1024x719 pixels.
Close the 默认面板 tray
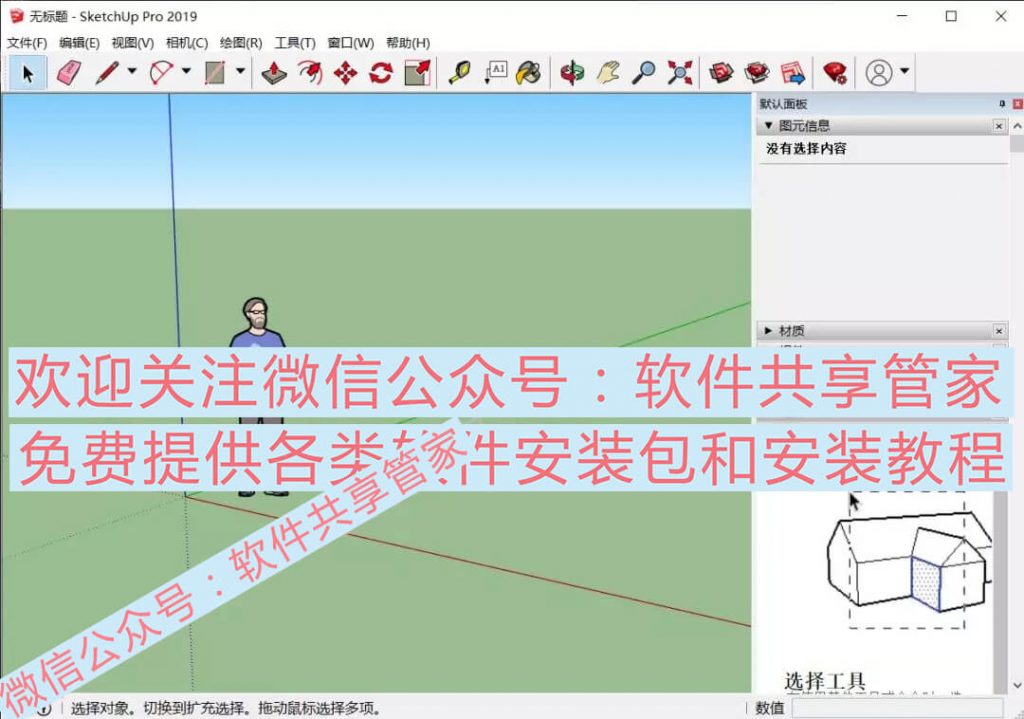tap(1017, 104)
